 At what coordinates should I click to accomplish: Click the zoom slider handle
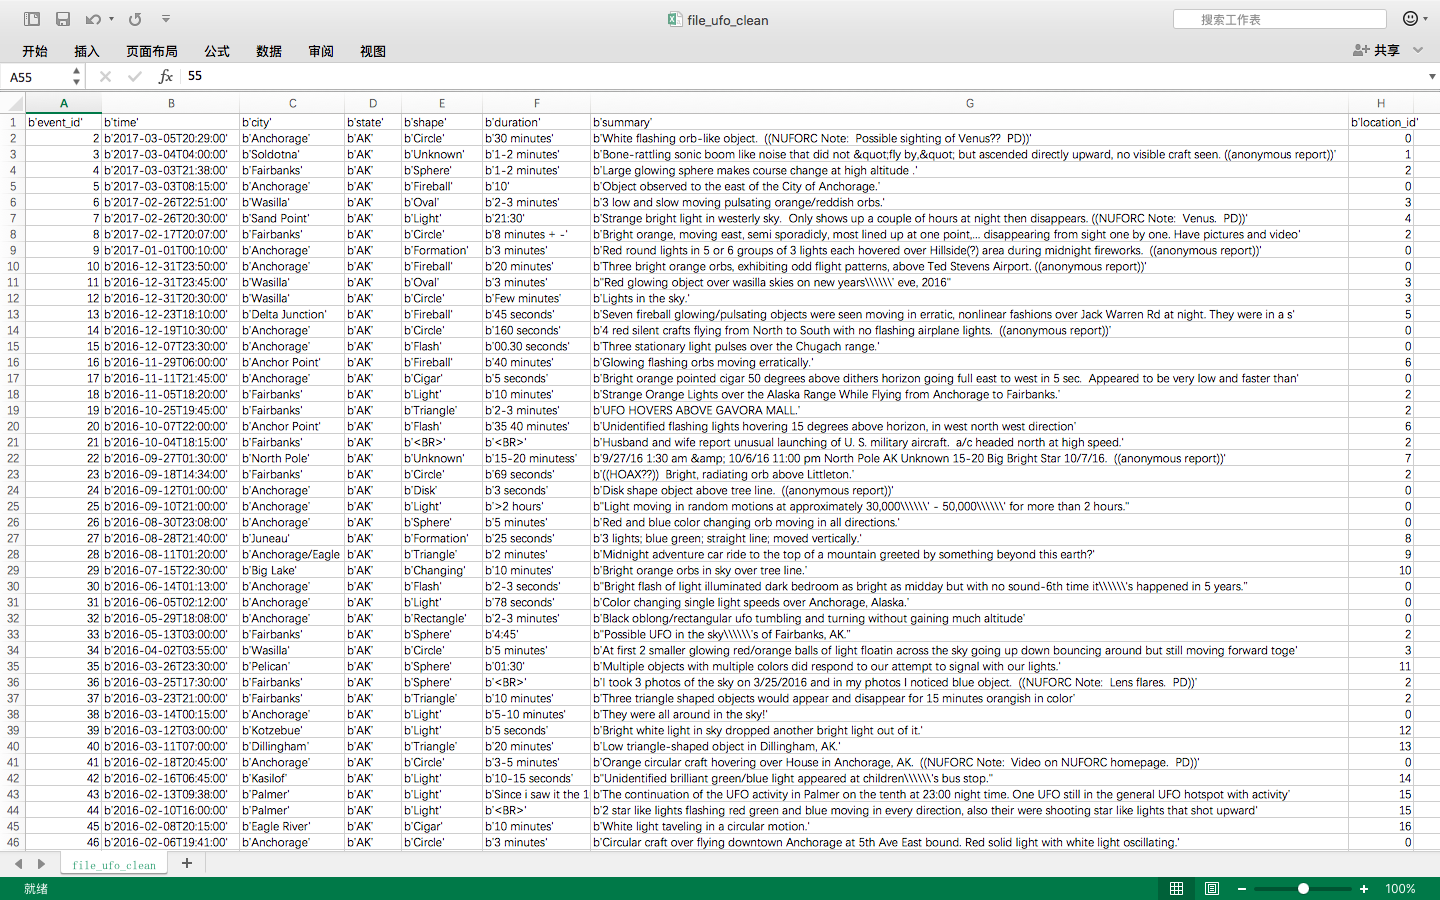pos(1303,889)
